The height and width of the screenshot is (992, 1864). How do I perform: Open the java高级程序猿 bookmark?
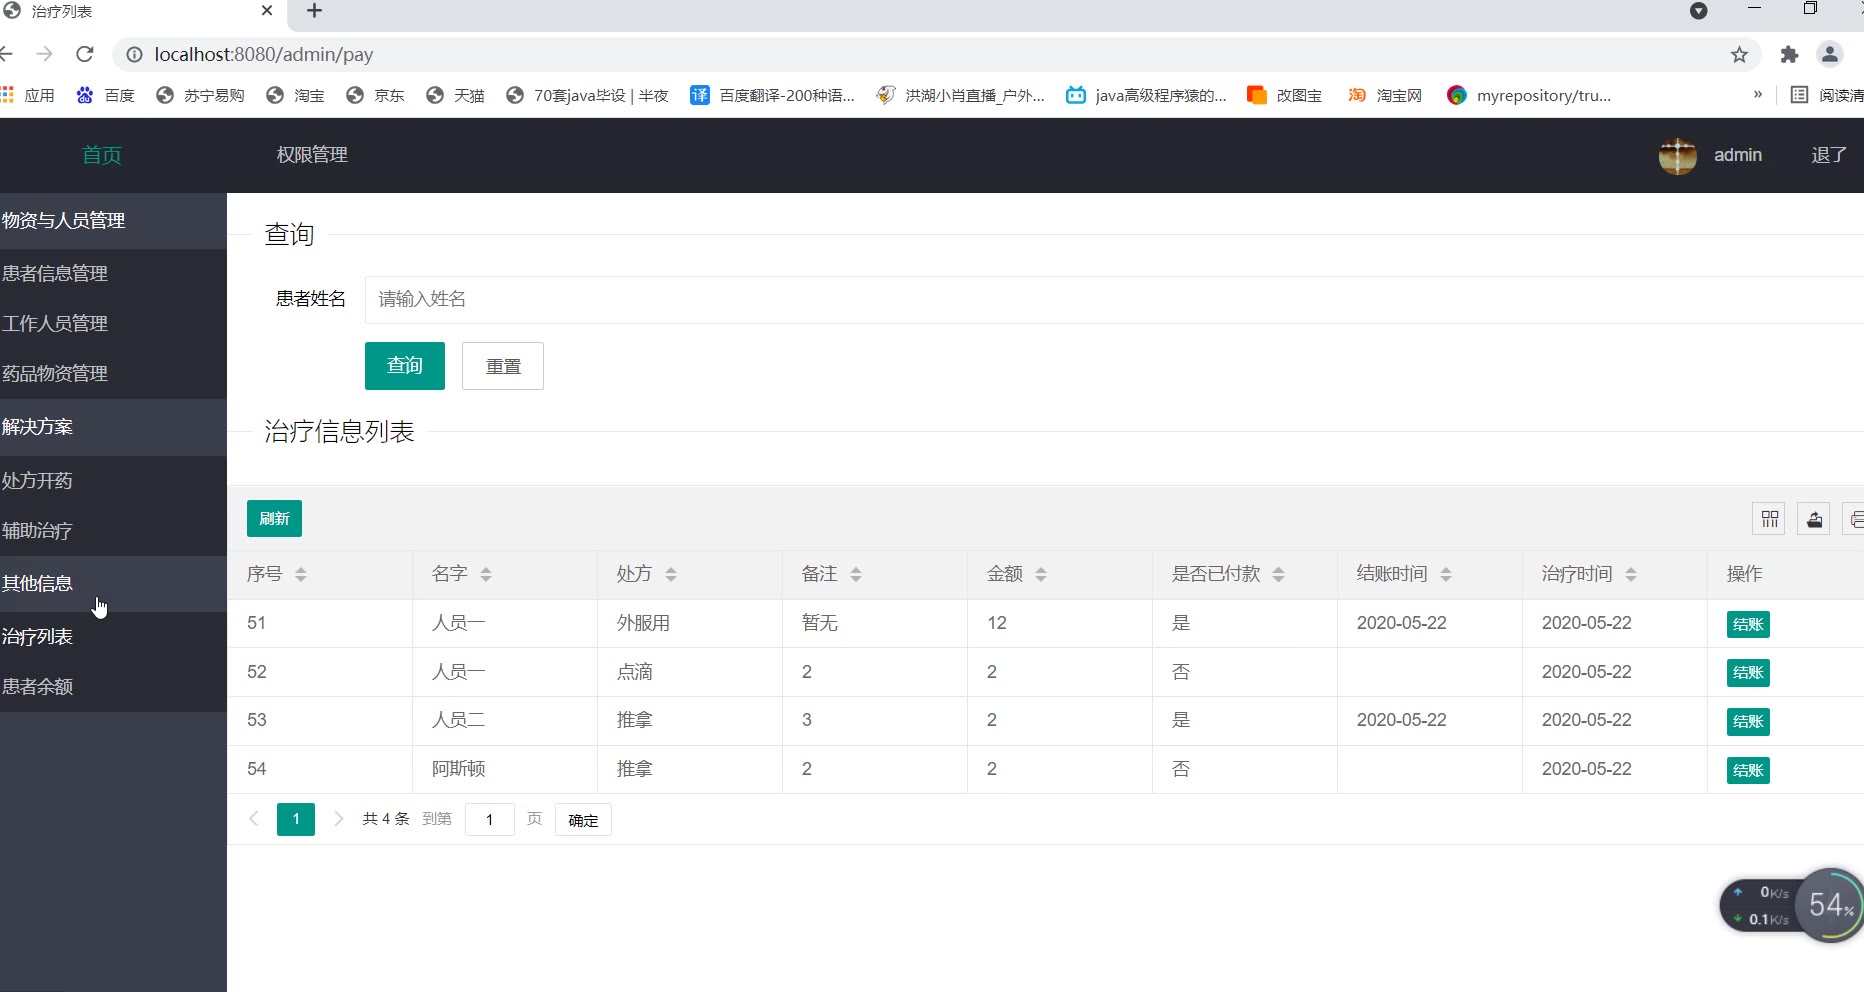pyautogui.click(x=1146, y=95)
